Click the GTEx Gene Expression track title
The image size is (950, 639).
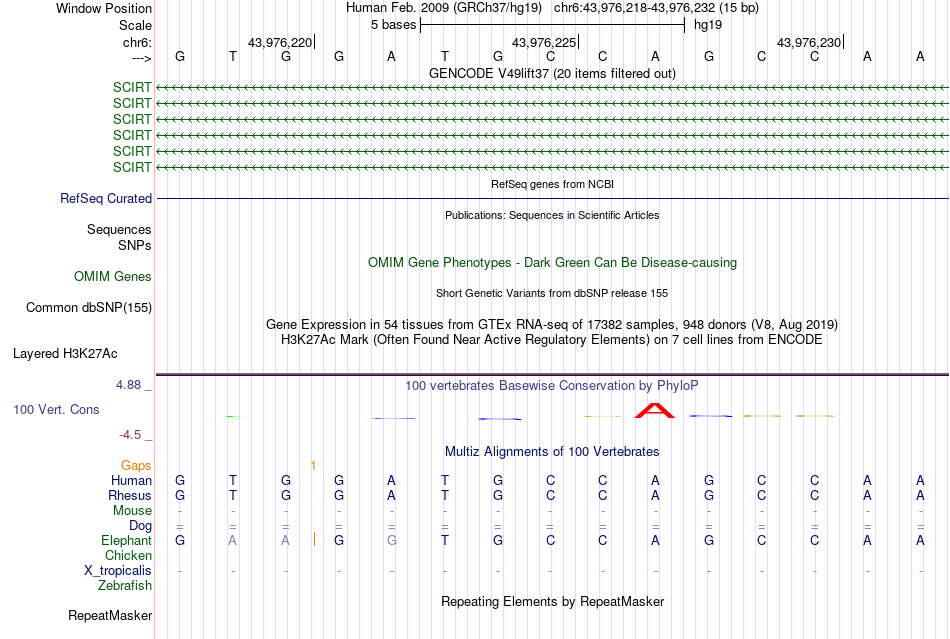(552, 324)
